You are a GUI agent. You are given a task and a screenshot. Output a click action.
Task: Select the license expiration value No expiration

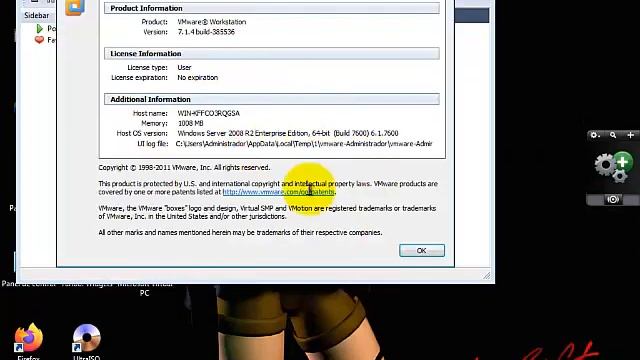click(x=198, y=78)
